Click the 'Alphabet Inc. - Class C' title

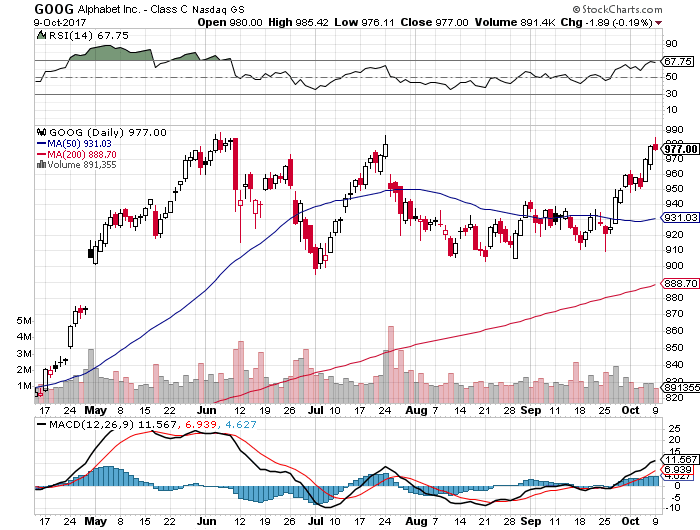(x=132, y=9)
